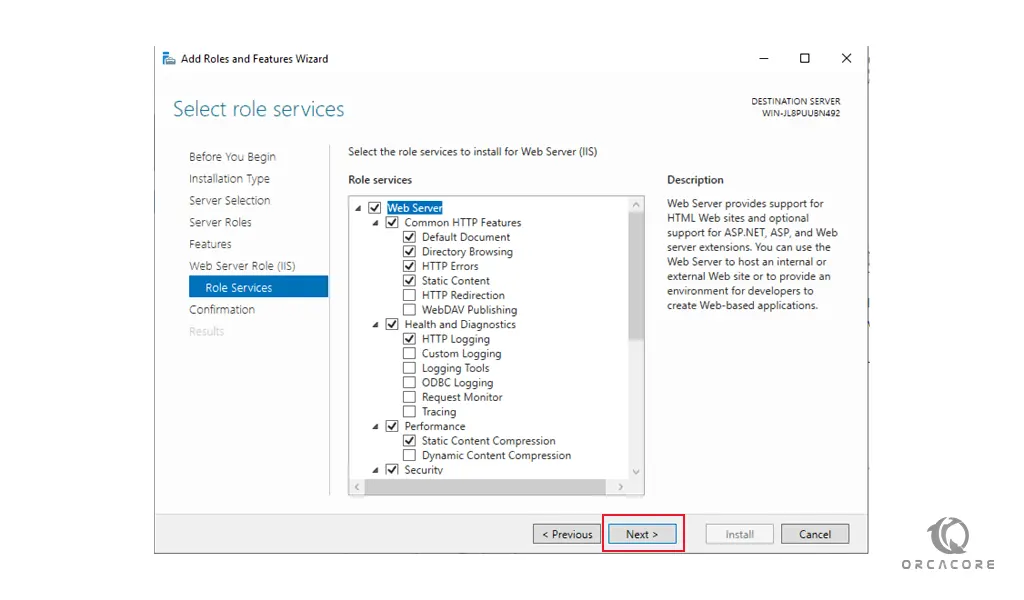Click the Previous button
This screenshot has width=1024, height=600.
pyautogui.click(x=567, y=534)
